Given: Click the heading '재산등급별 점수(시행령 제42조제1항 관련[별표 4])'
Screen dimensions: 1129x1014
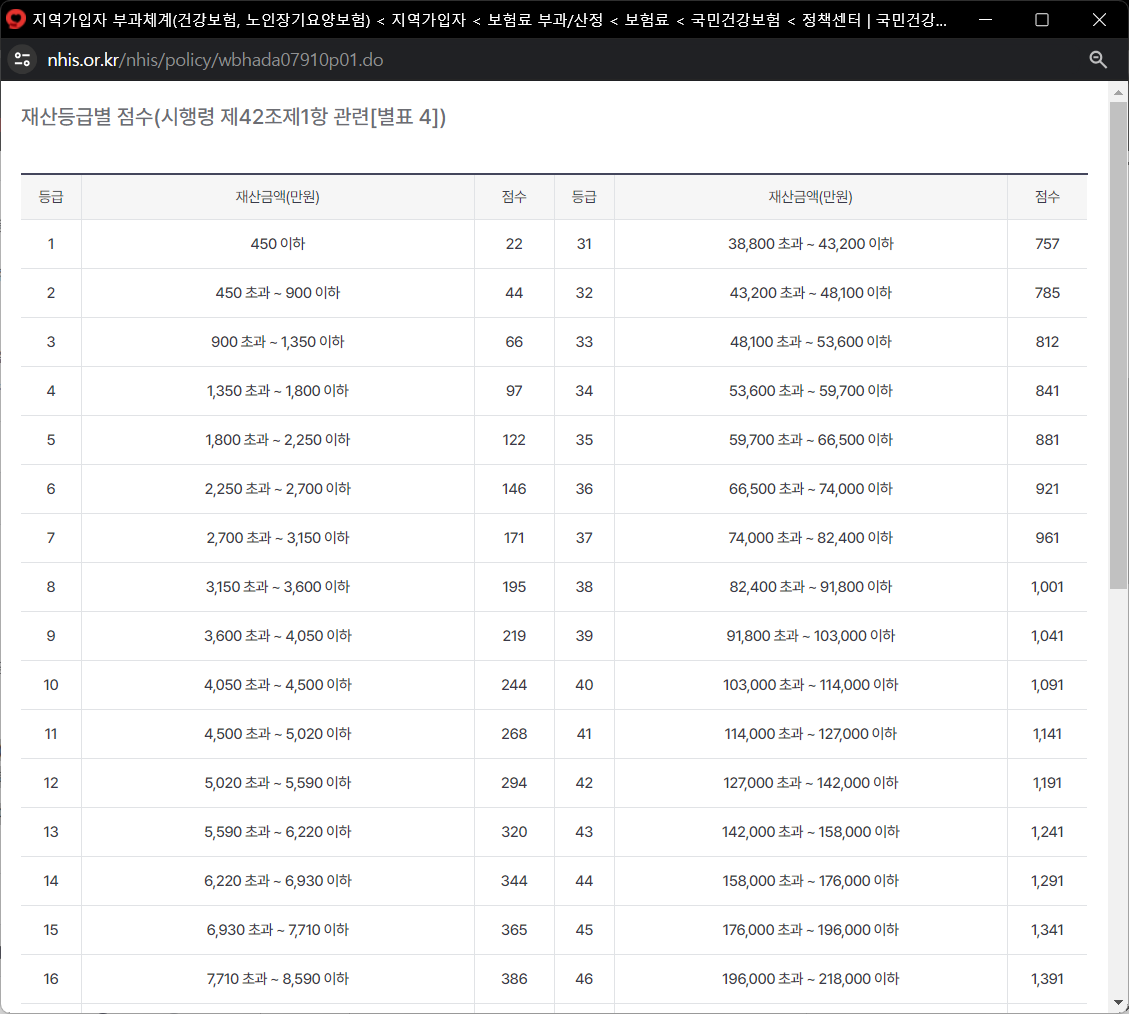Looking at the screenshot, I should (233, 116).
